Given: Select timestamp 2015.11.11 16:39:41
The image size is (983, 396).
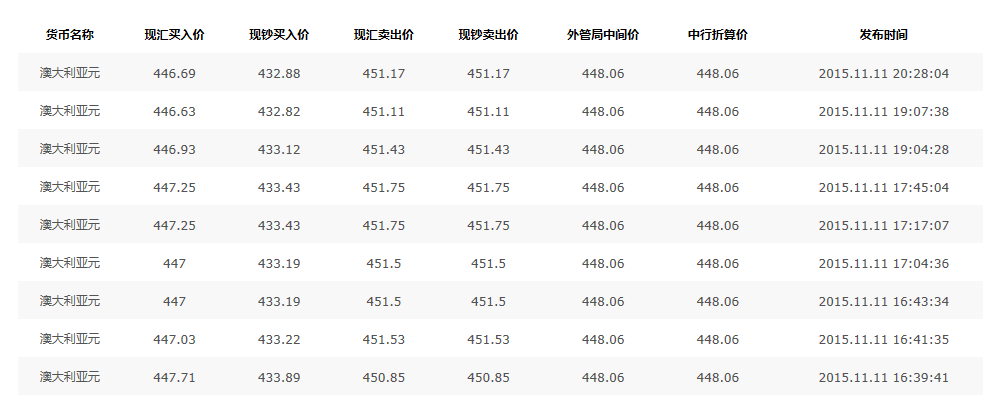Looking at the screenshot, I should [883, 378].
